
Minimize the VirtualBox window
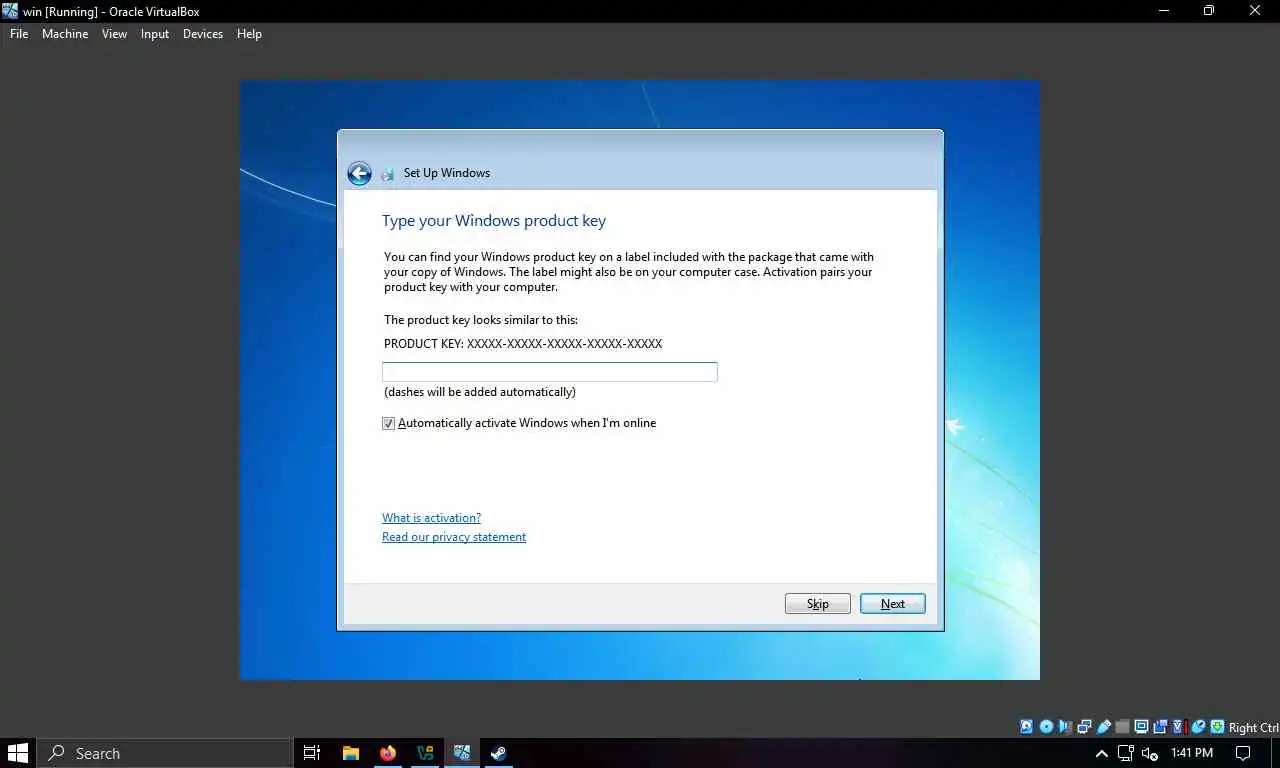coord(1163,11)
